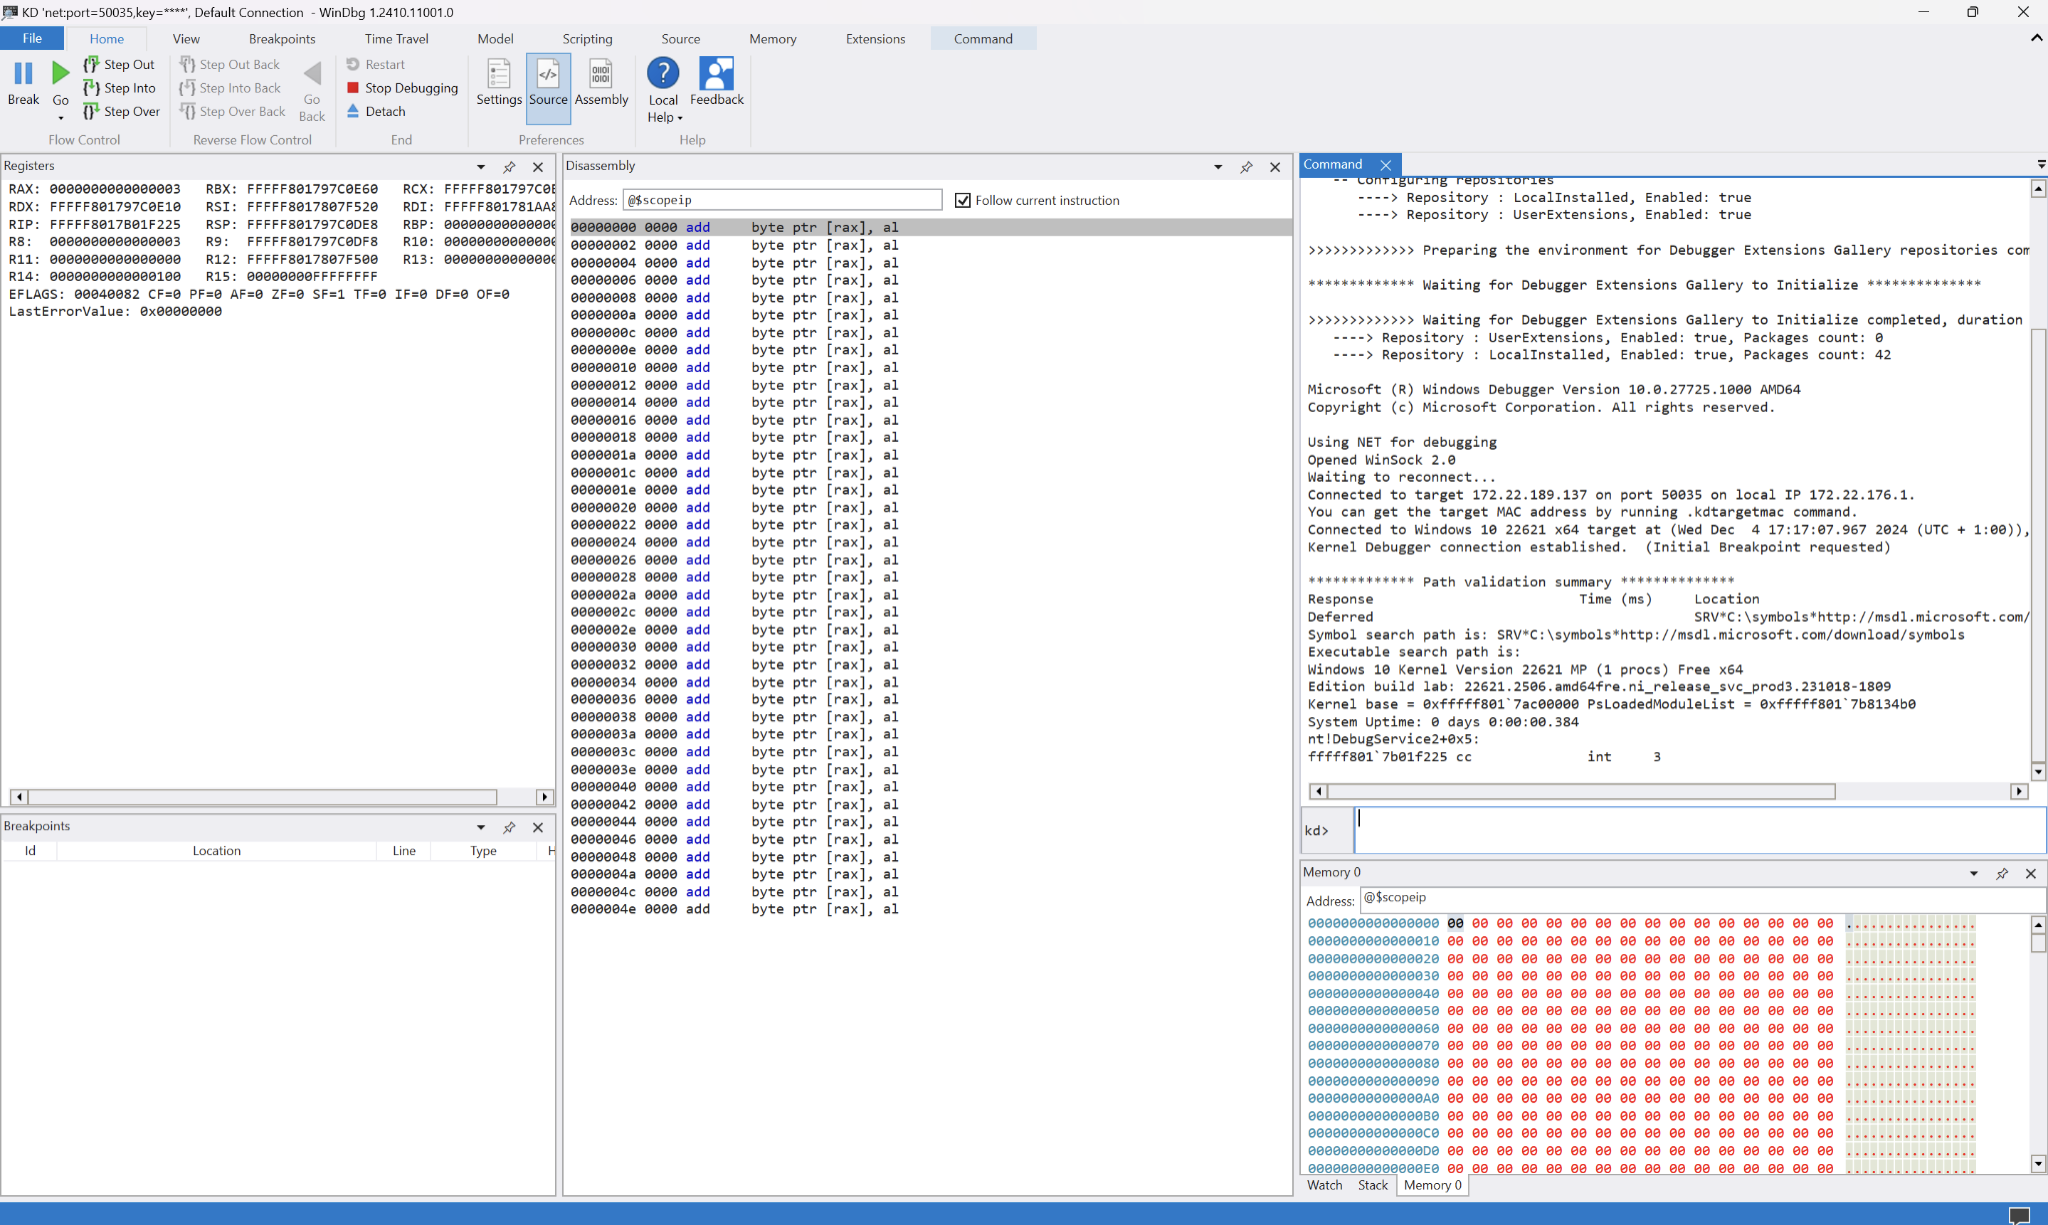This screenshot has width=2048, height=1225.
Task: Pin the Disassembly panel
Action: tap(1246, 167)
